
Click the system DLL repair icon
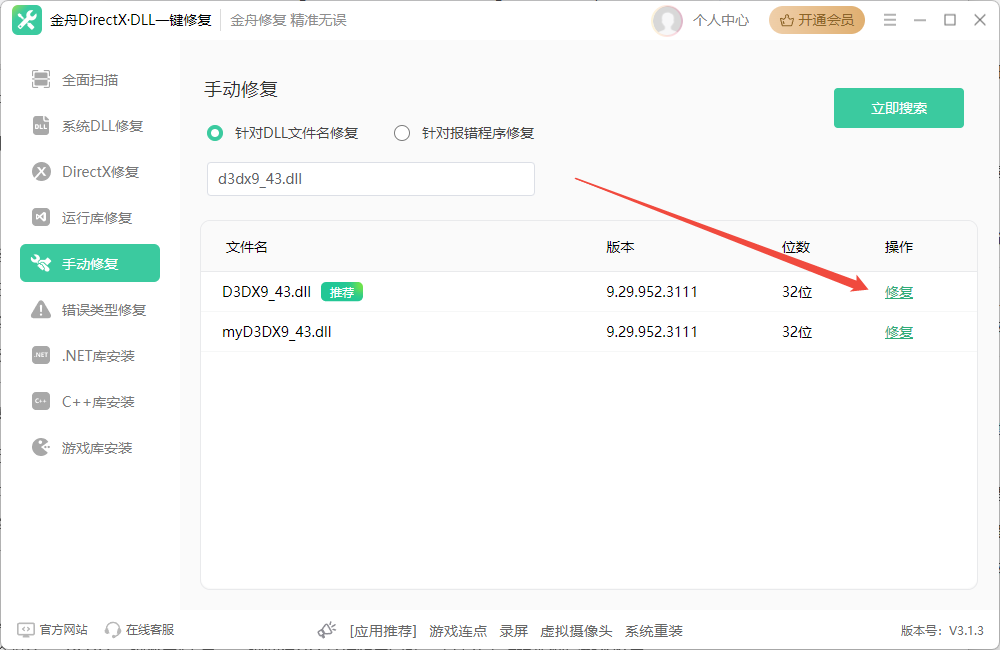coord(41,126)
